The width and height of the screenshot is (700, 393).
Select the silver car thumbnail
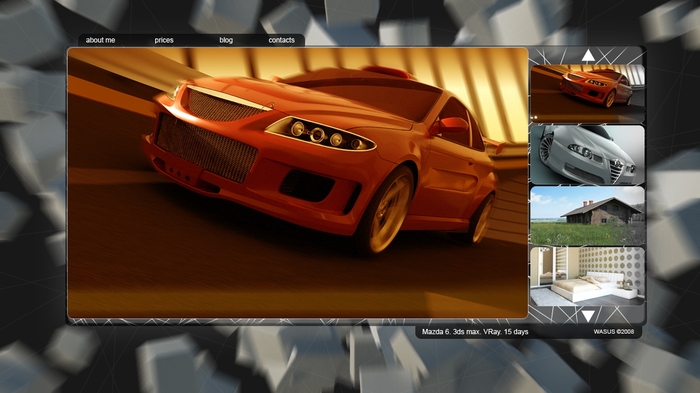[x=587, y=155]
